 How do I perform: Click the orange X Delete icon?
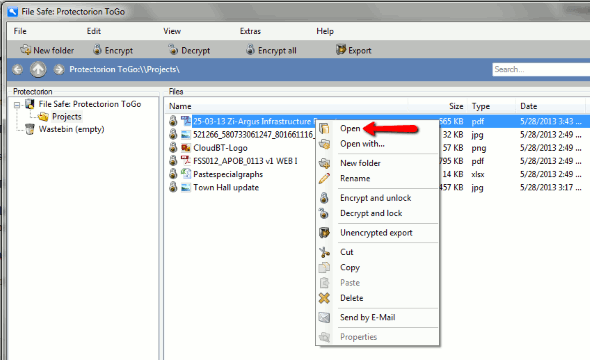[324, 298]
